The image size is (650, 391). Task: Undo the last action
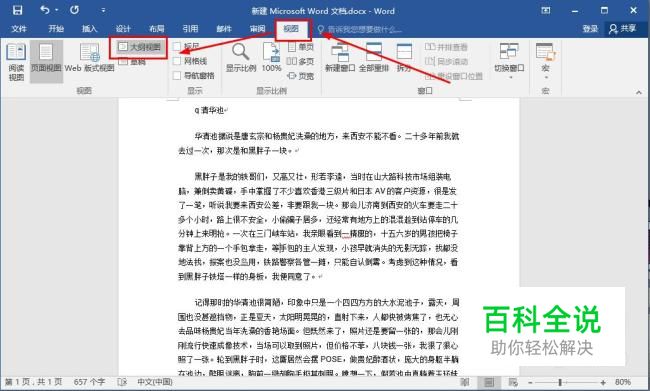[x=44, y=10]
